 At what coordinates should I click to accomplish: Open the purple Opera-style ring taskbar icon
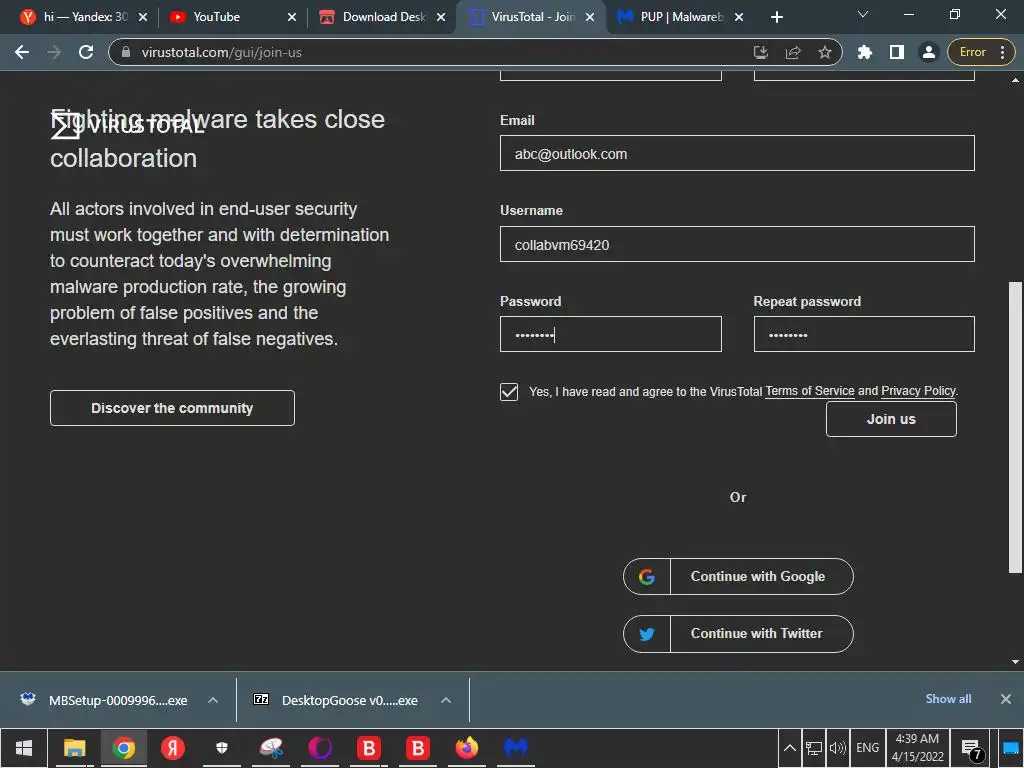click(320, 748)
